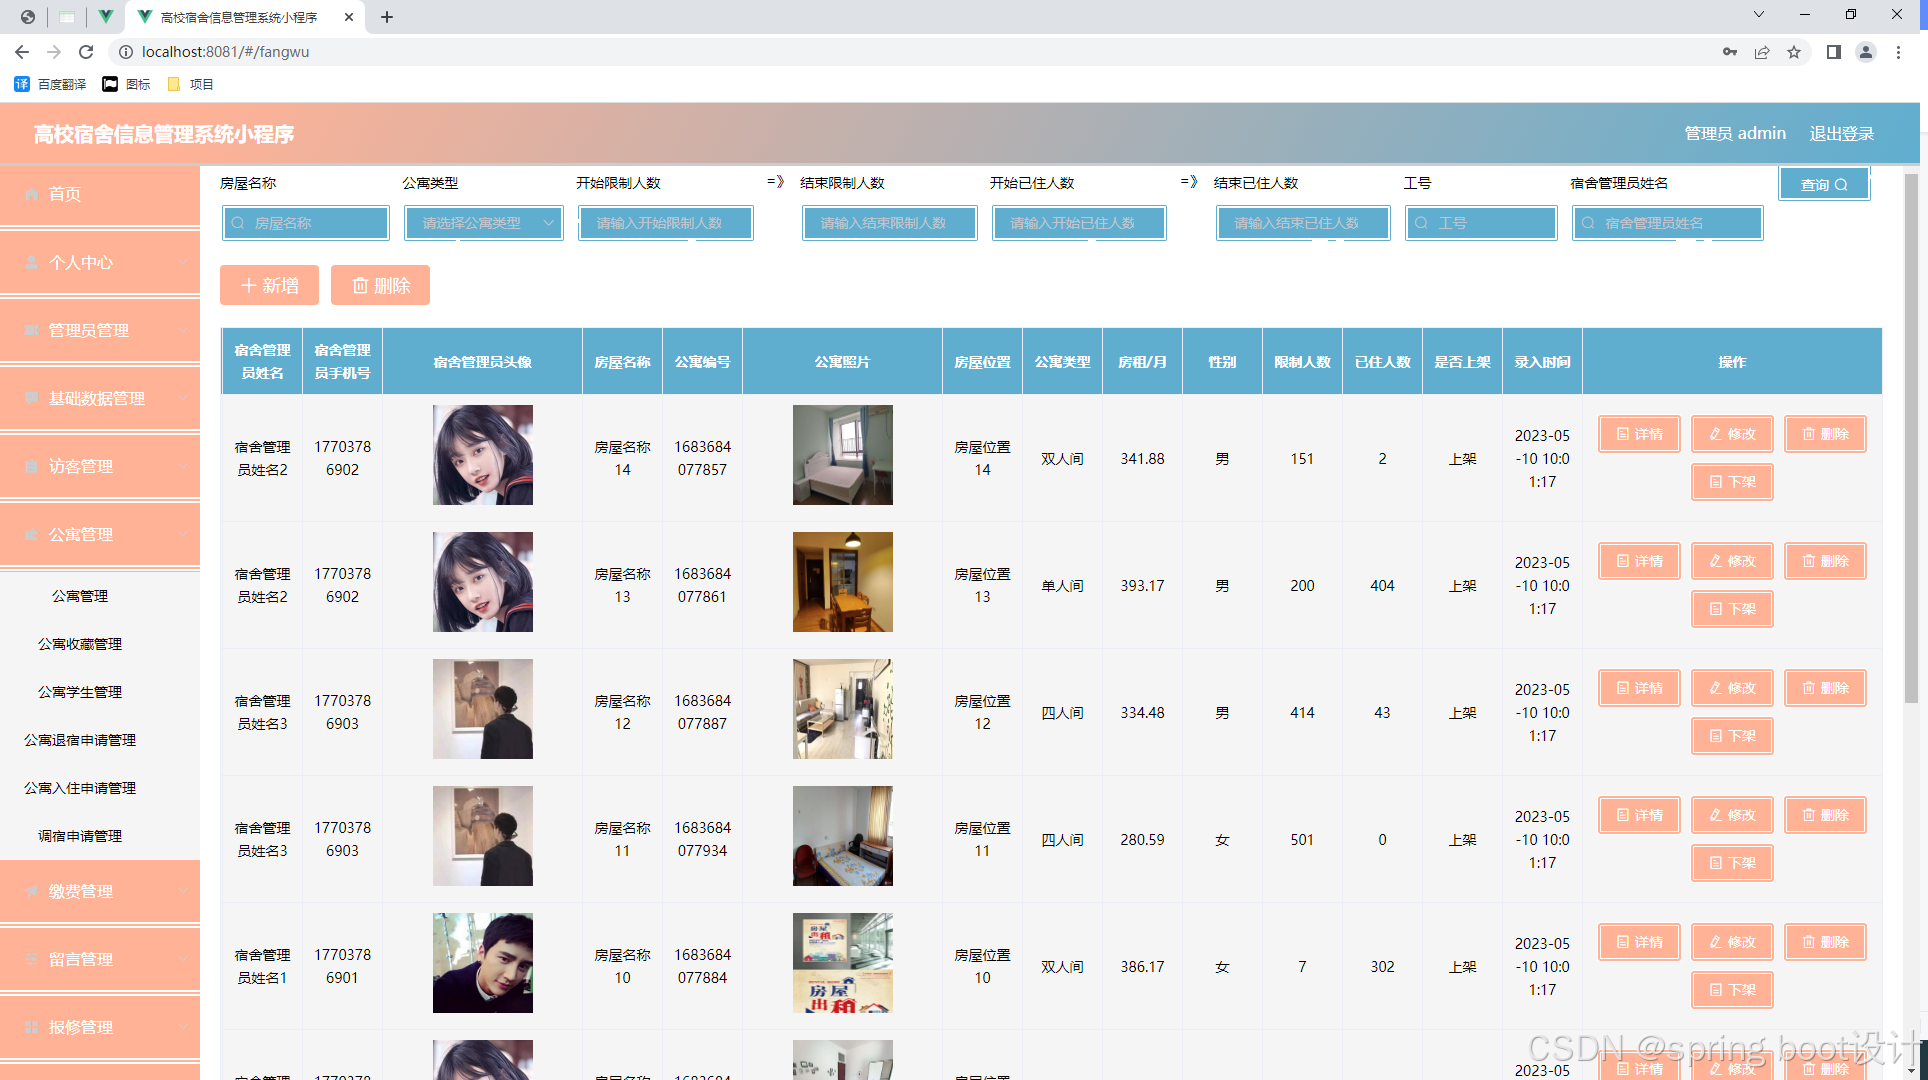Click the search icon in 查询 button
This screenshot has width=1928, height=1080.
click(x=1841, y=185)
